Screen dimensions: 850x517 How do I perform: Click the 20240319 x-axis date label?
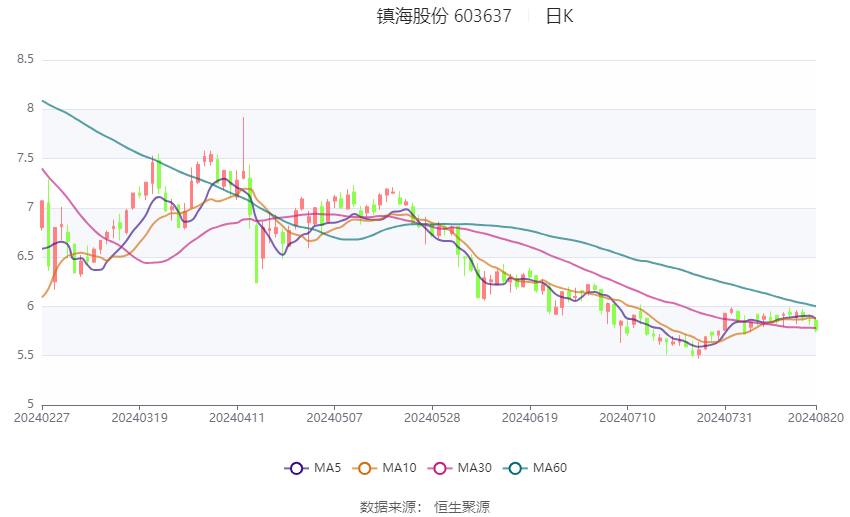pyautogui.click(x=139, y=418)
